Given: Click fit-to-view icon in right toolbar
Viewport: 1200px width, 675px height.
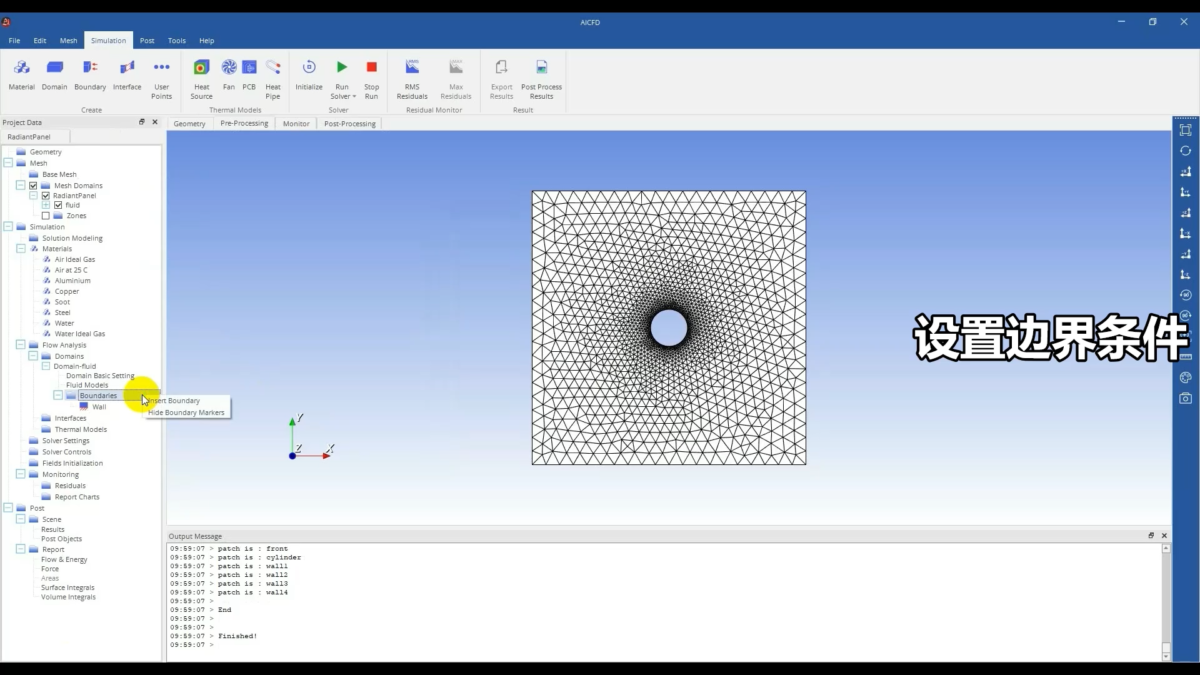Looking at the screenshot, I should click(x=1185, y=130).
